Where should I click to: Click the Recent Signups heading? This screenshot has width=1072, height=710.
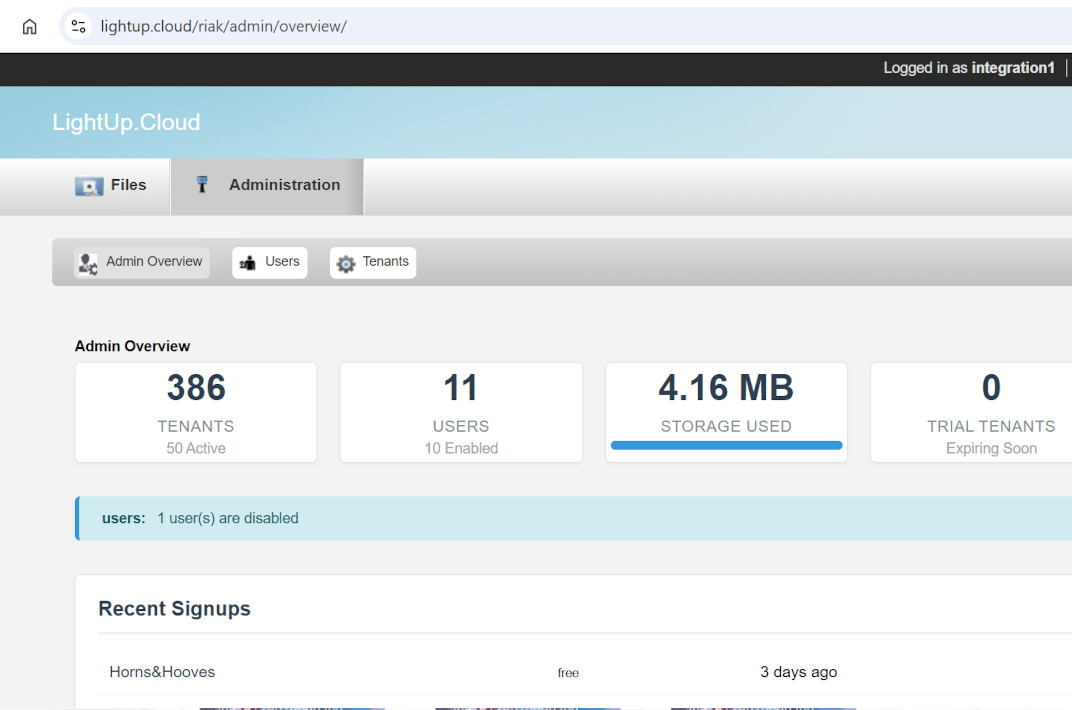pyautogui.click(x=174, y=609)
